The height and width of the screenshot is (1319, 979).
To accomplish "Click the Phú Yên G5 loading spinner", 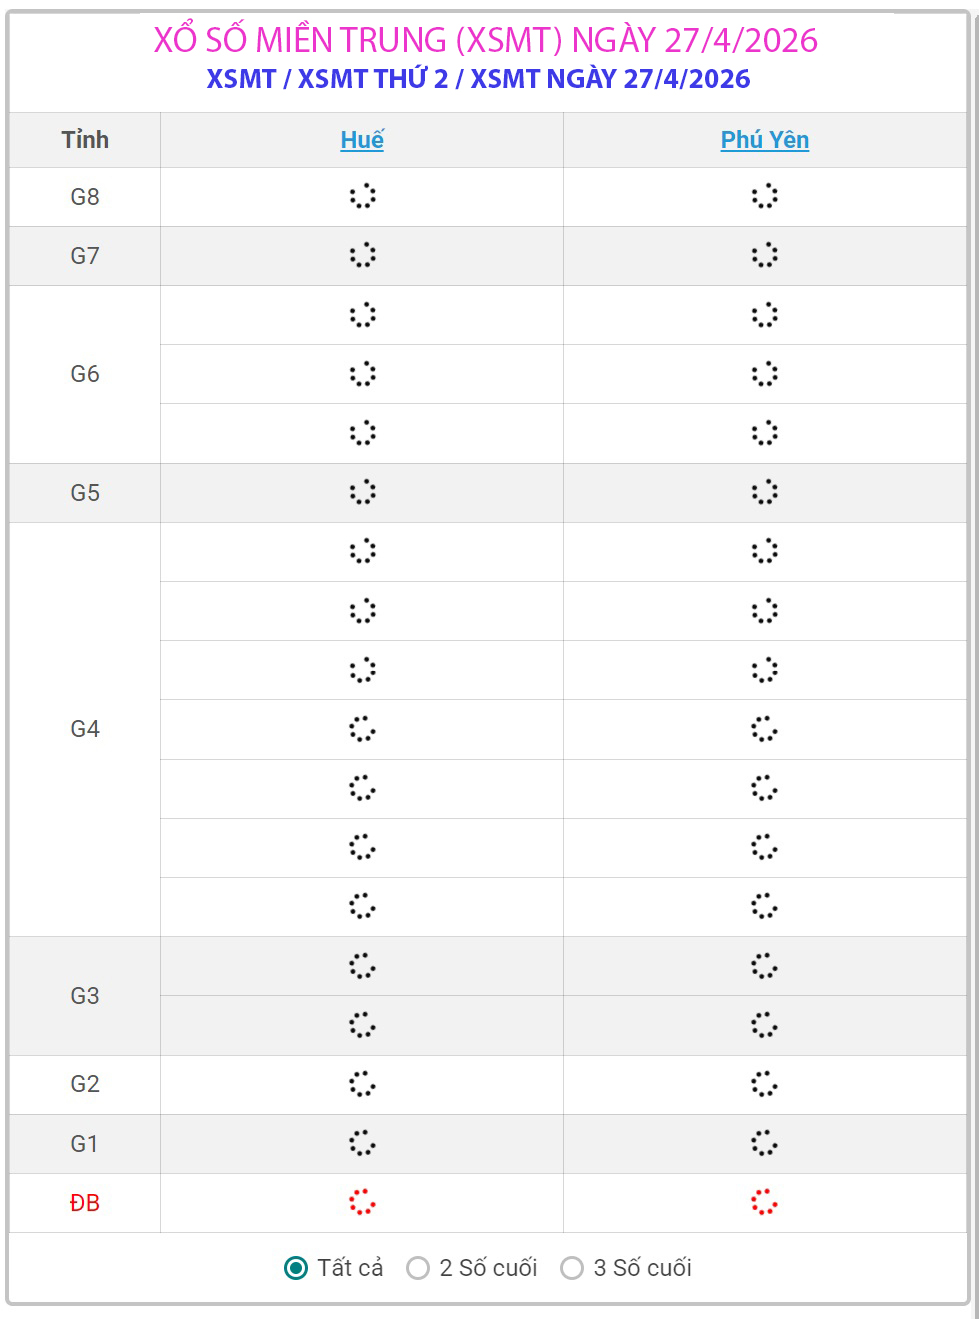I will point(764,492).
